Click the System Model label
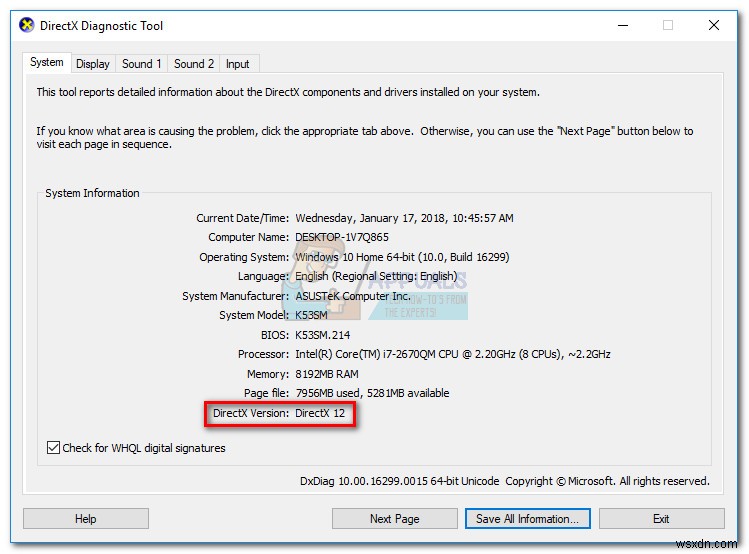The height and width of the screenshot is (554, 749). point(254,315)
